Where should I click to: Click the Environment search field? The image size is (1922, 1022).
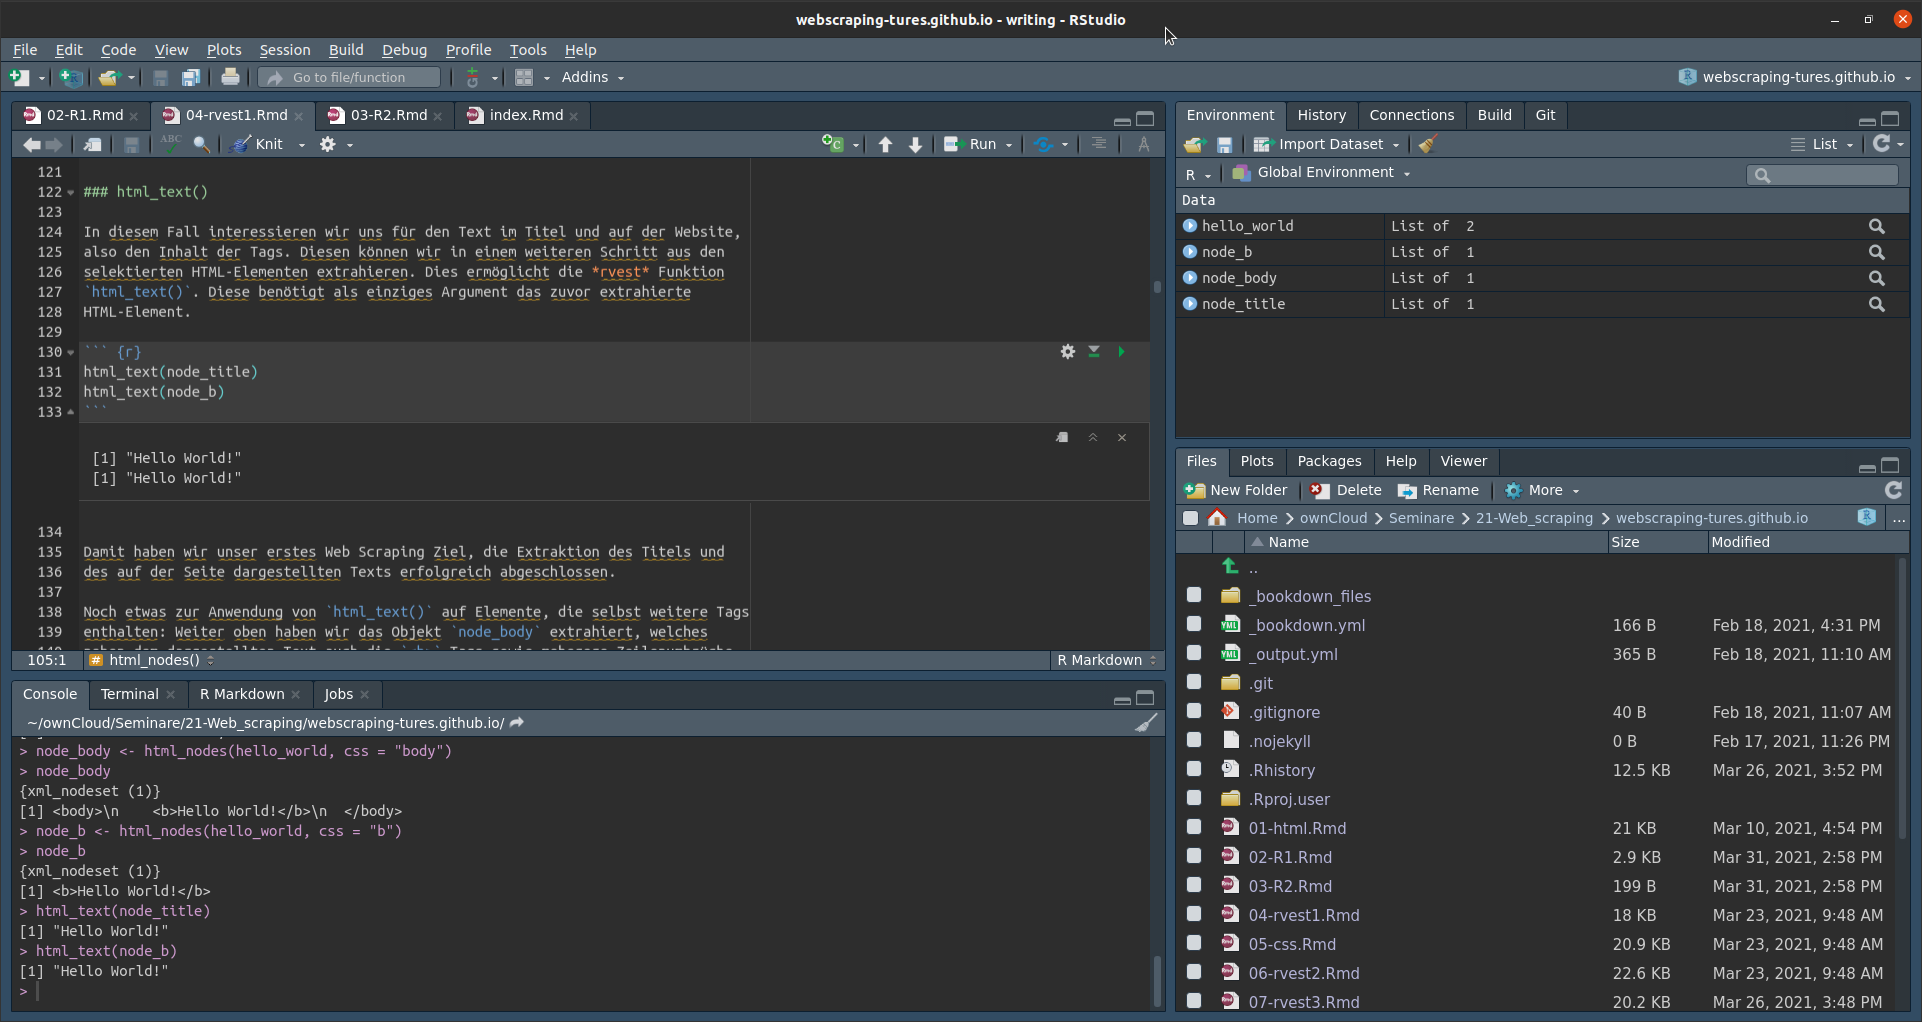tap(1822, 175)
